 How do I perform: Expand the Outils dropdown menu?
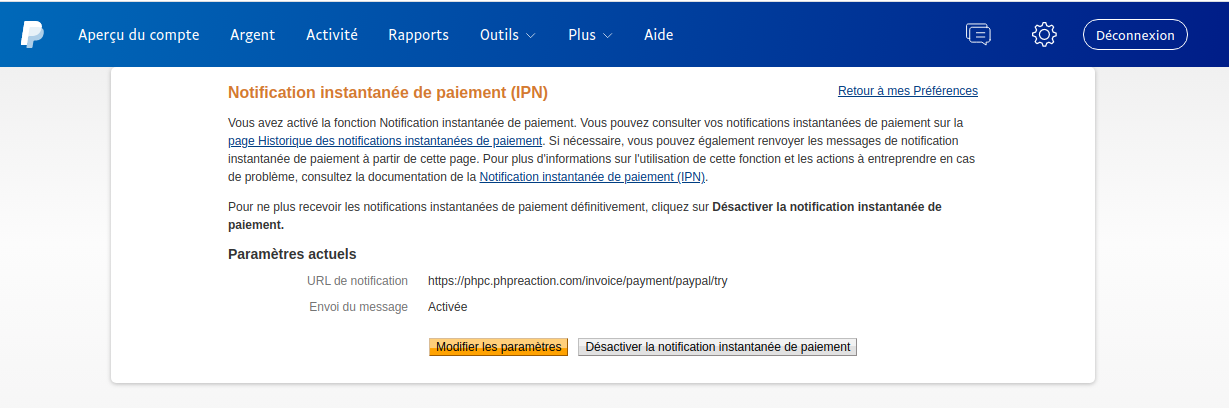[507, 34]
